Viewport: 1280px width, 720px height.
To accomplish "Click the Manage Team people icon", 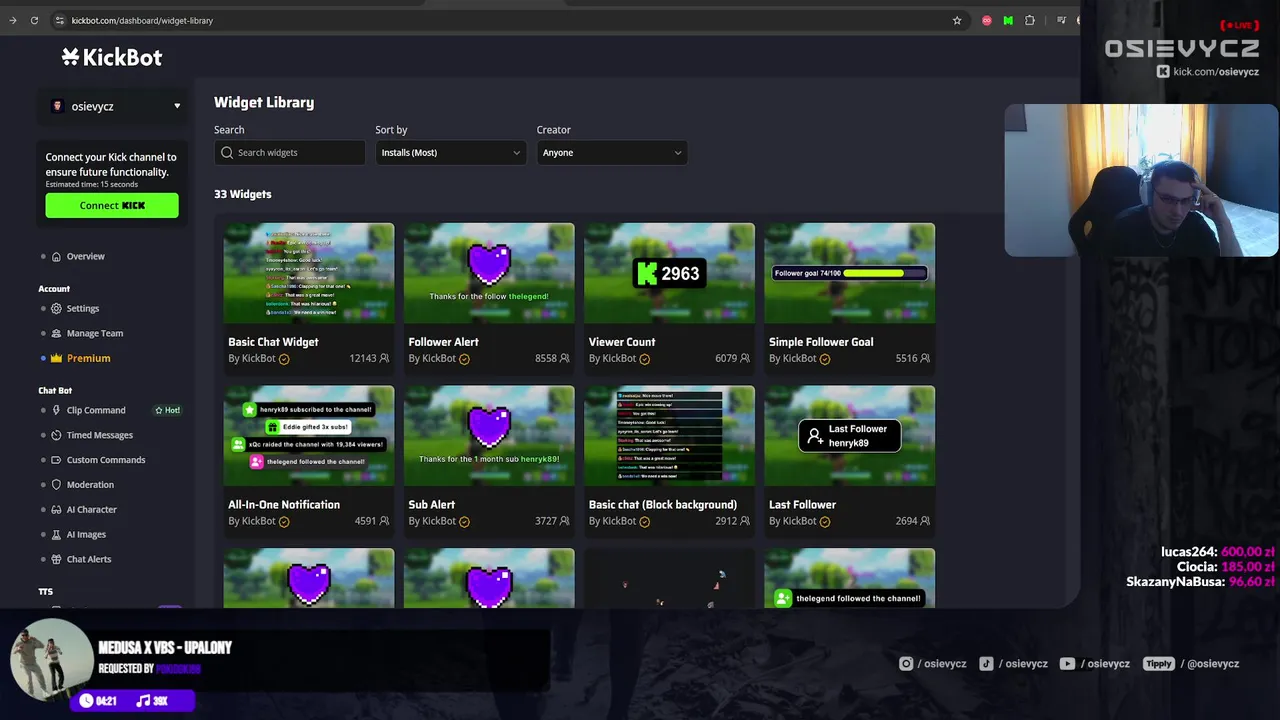I will (57, 334).
